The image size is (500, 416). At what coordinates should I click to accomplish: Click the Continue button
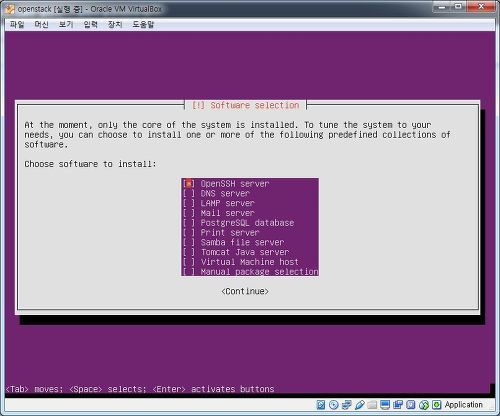245,291
